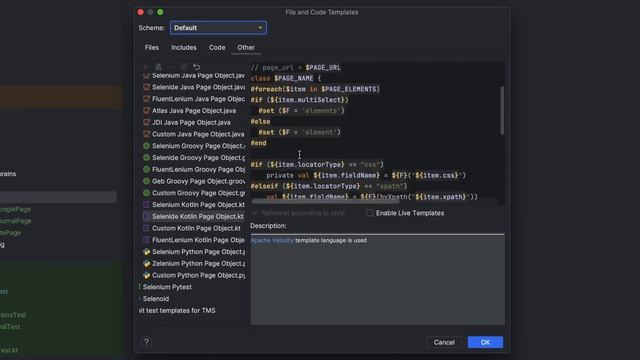Switch to the Code tab
The image size is (640, 360).
coord(217,47)
